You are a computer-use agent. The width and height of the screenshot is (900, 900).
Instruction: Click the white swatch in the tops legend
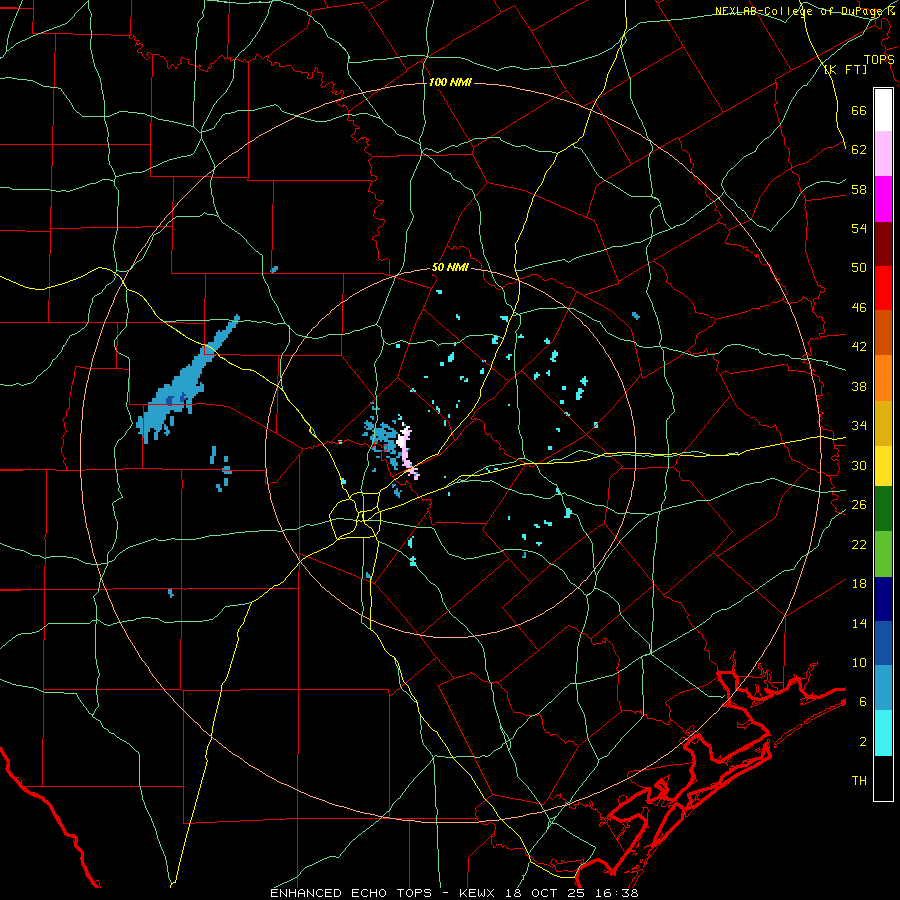click(883, 110)
